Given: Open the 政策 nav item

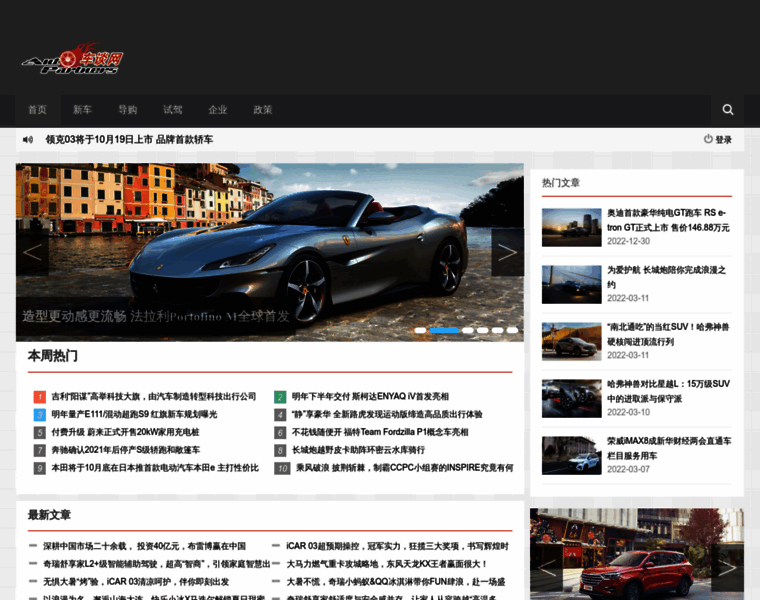Looking at the screenshot, I should pos(263,110).
